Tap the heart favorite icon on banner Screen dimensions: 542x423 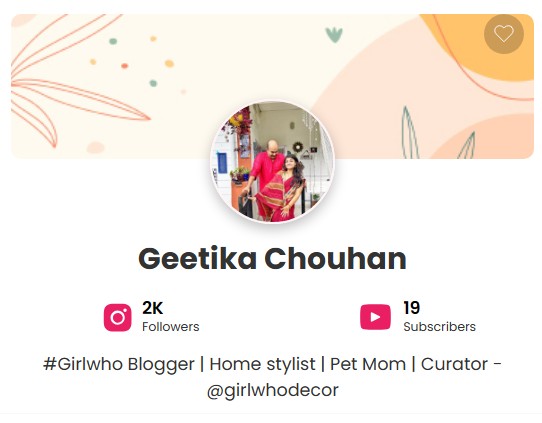(504, 34)
